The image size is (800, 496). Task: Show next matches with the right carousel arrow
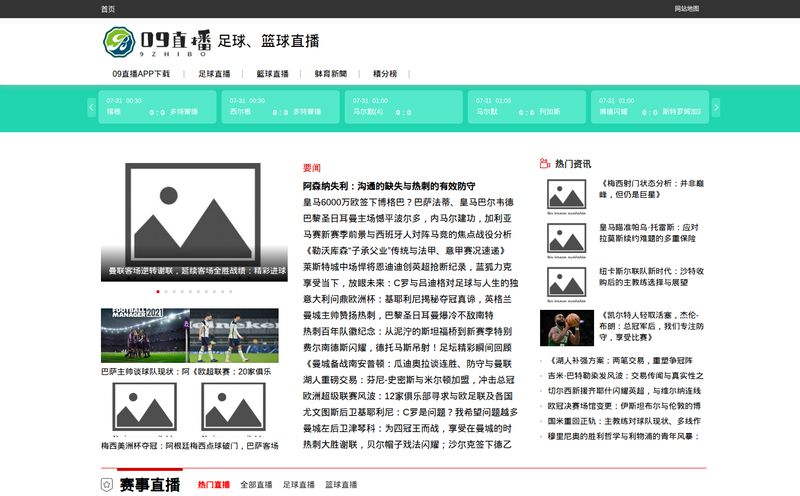pos(716,107)
